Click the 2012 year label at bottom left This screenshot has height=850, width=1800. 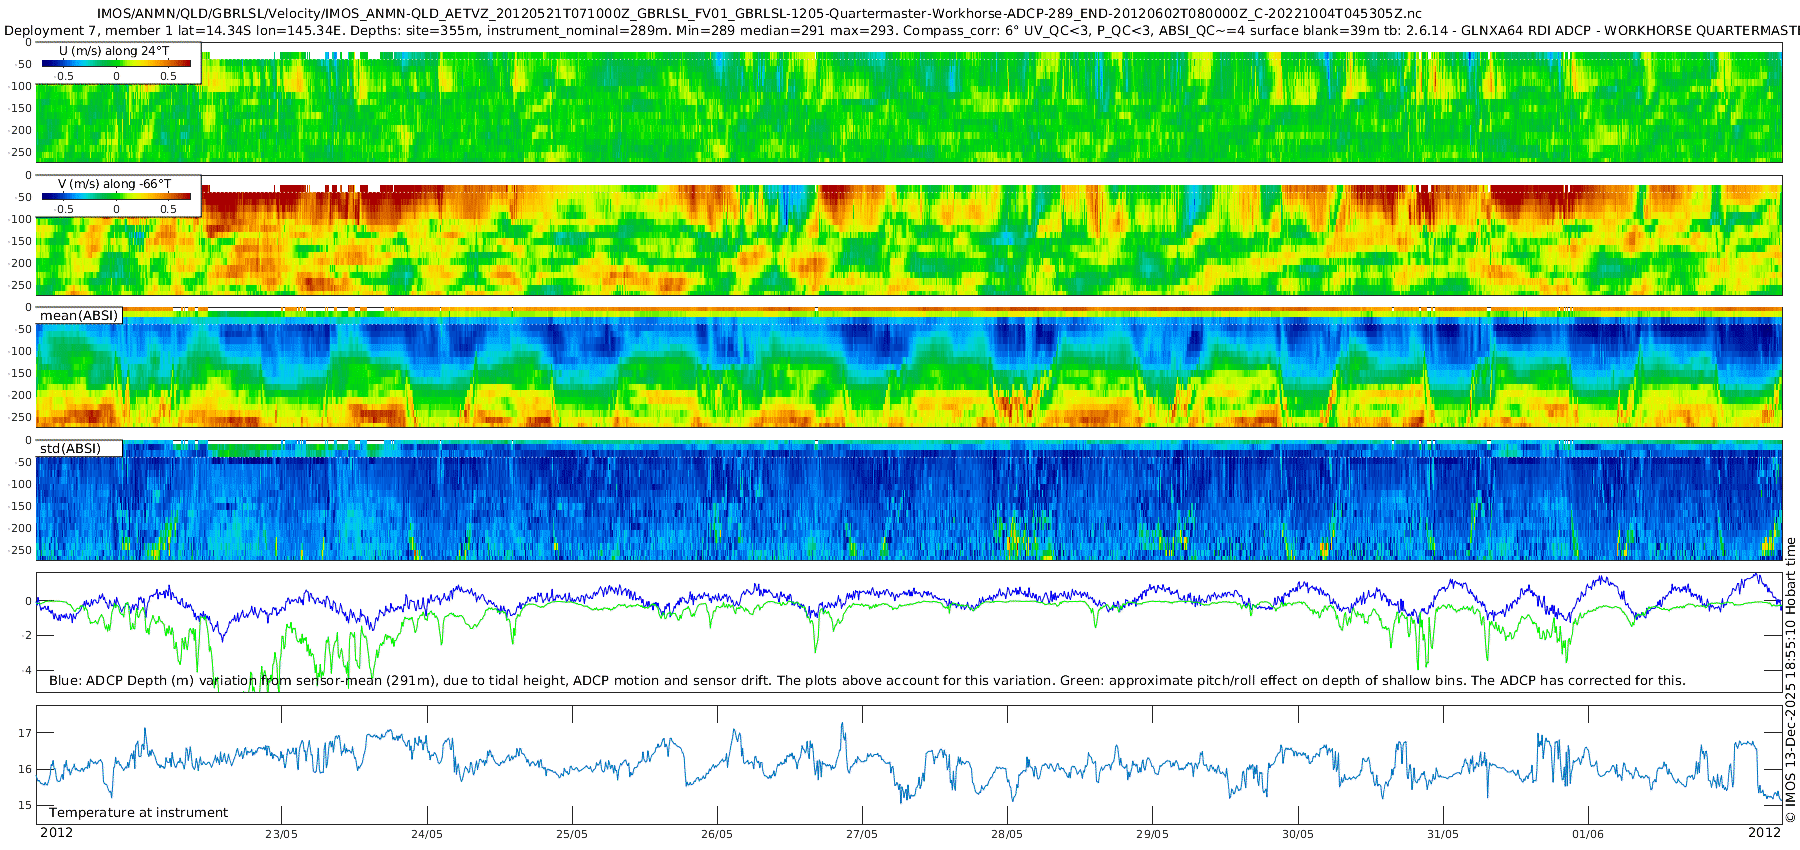coord(56,833)
